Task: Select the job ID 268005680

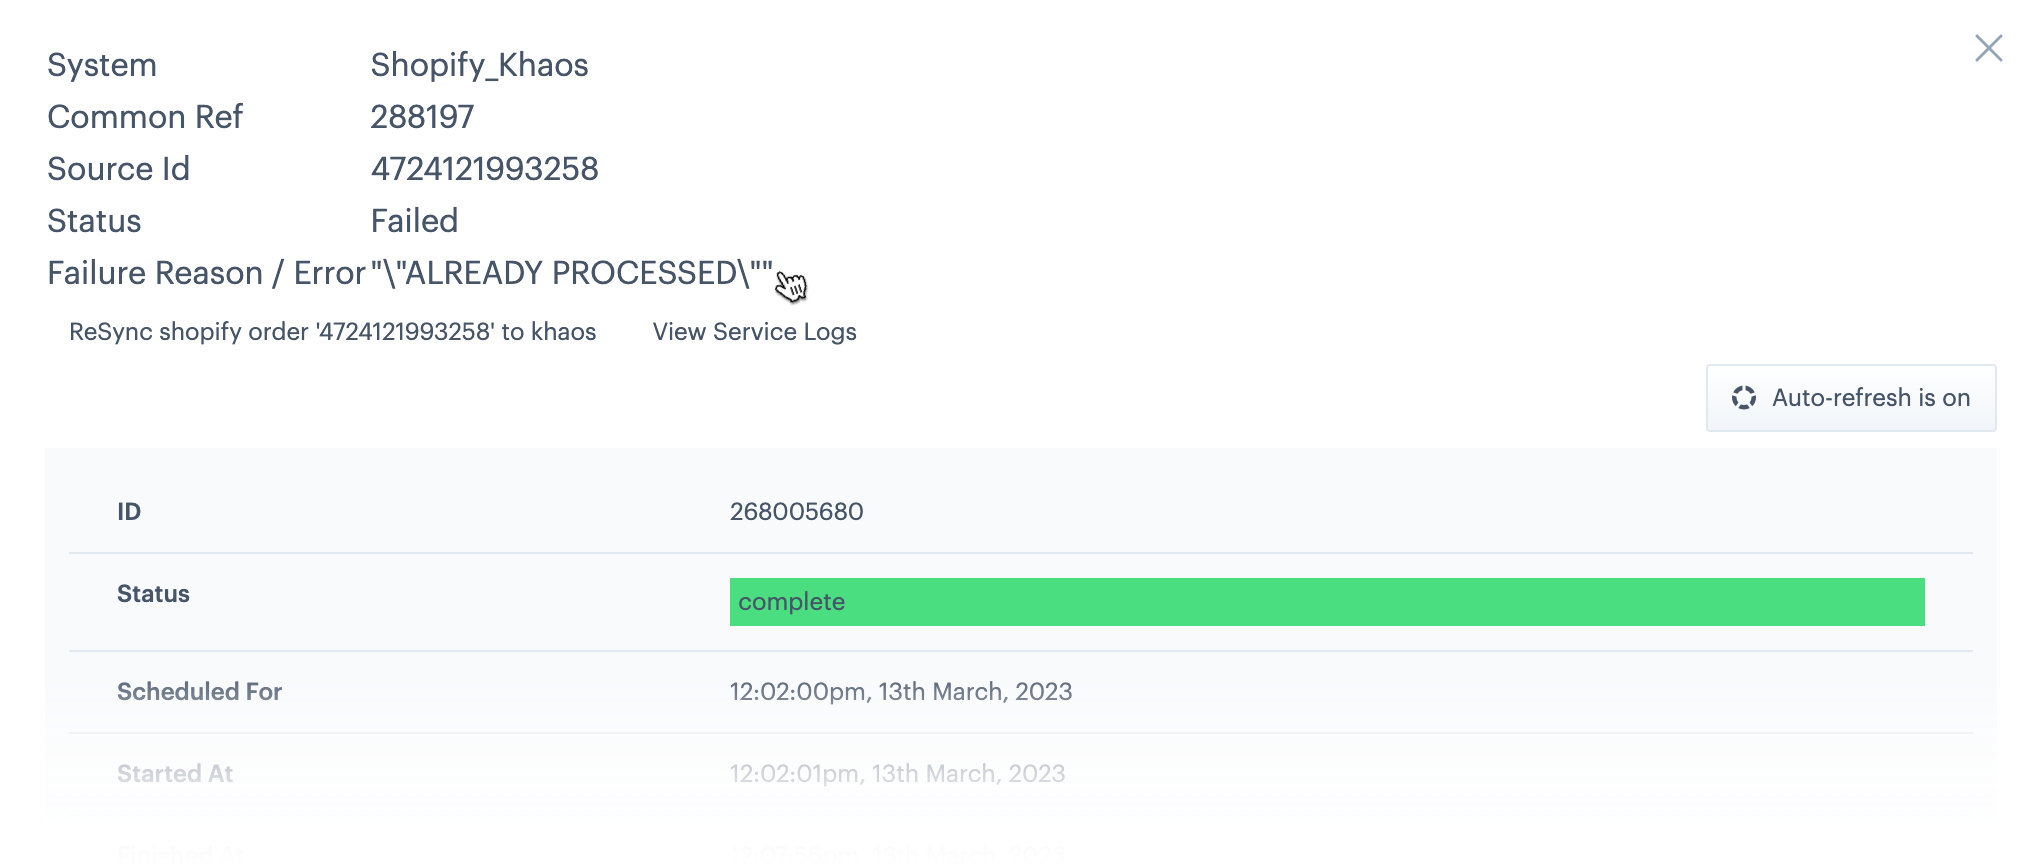Action: [x=796, y=512]
